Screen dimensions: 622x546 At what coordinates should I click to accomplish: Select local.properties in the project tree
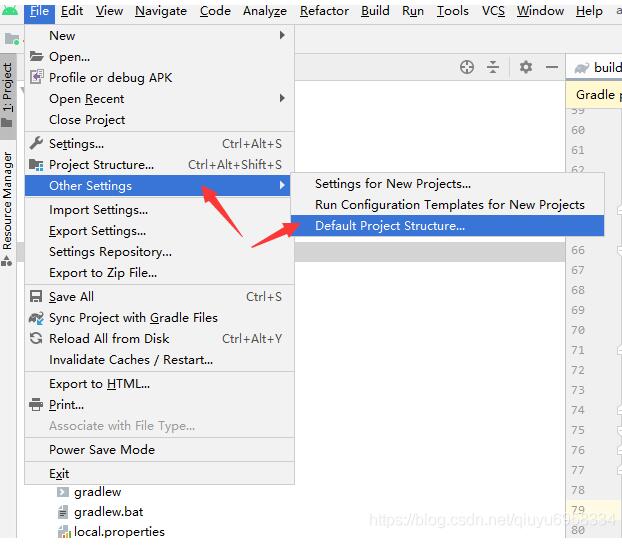[119, 532]
